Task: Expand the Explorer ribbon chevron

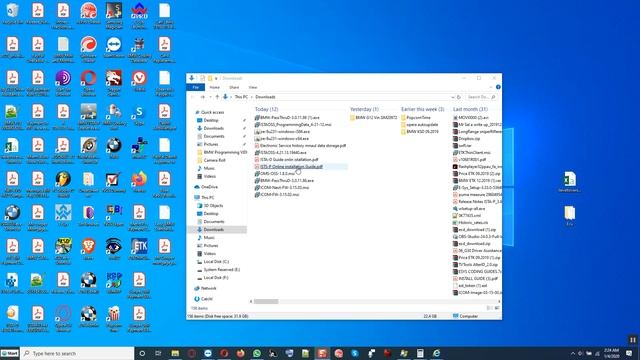Action: pos(491,87)
